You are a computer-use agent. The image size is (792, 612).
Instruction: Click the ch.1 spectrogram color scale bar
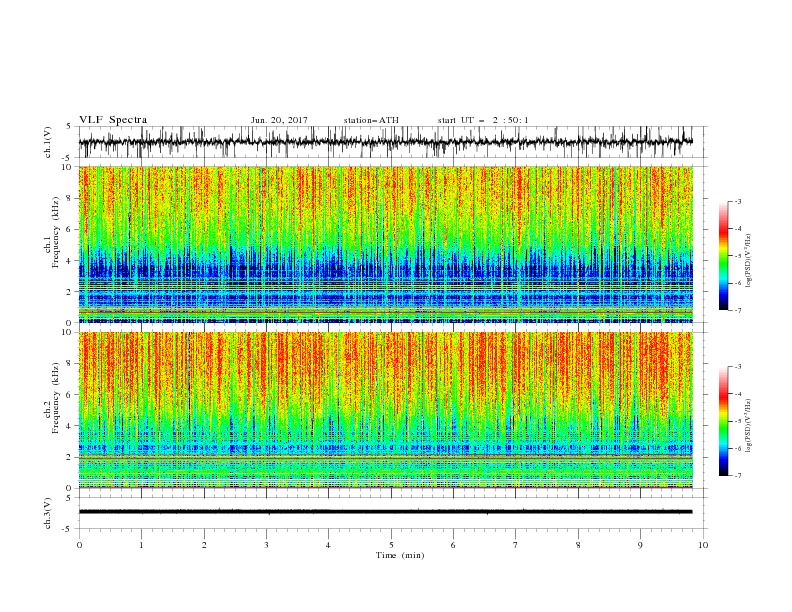coord(723,256)
